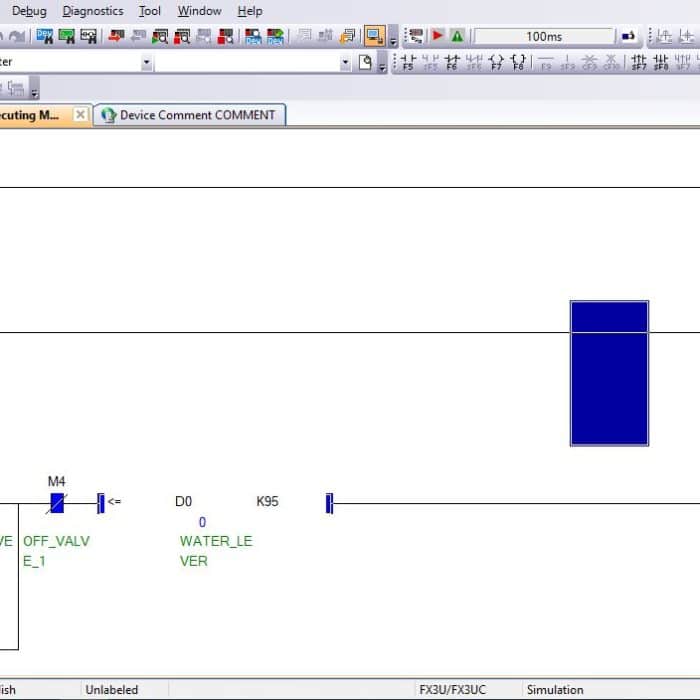Open the Debug menu
Image resolution: width=700 pixels, height=700 pixels.
(x=29, y=11)
